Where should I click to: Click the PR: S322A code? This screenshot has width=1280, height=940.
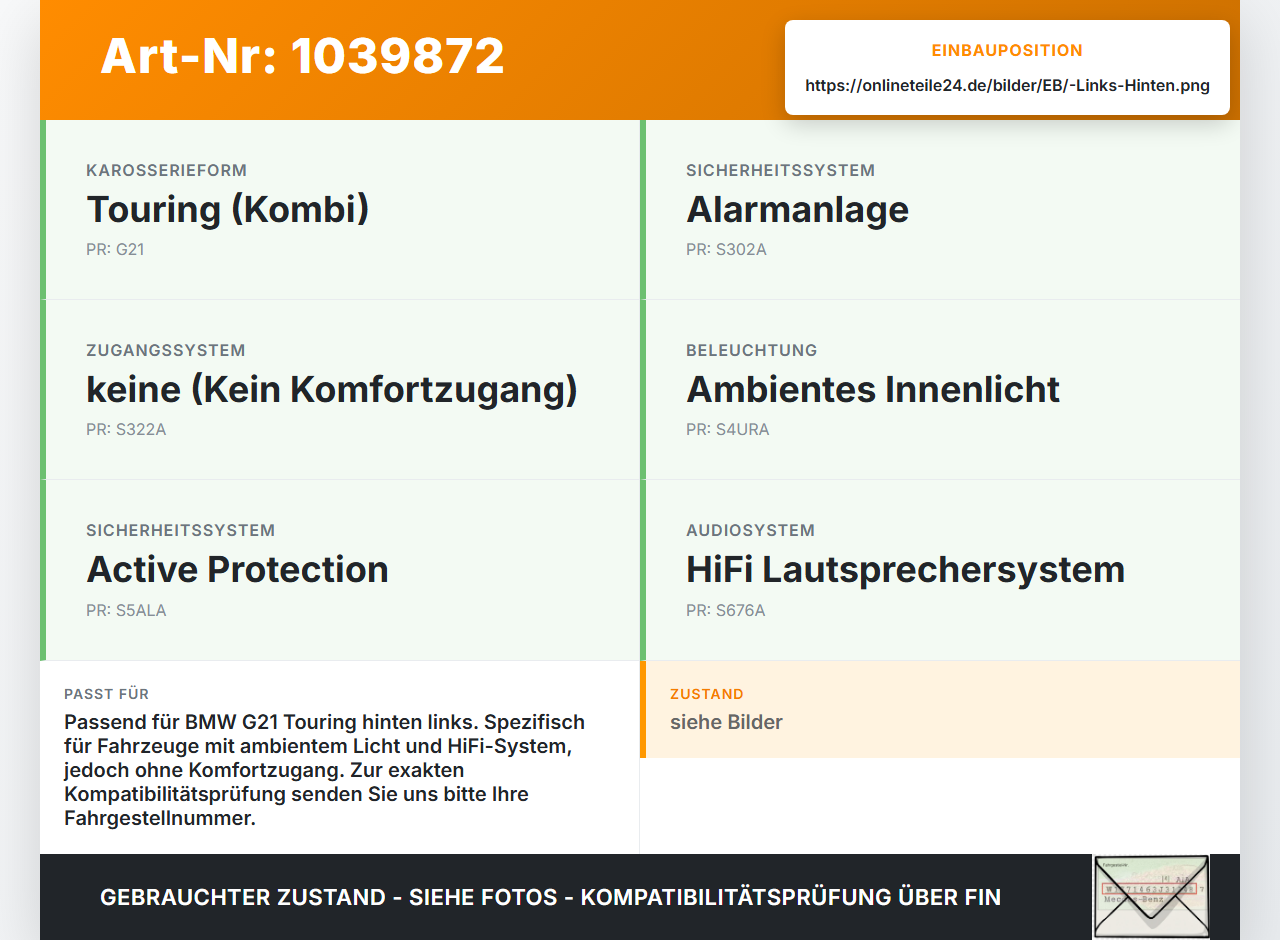coord(126,429)
